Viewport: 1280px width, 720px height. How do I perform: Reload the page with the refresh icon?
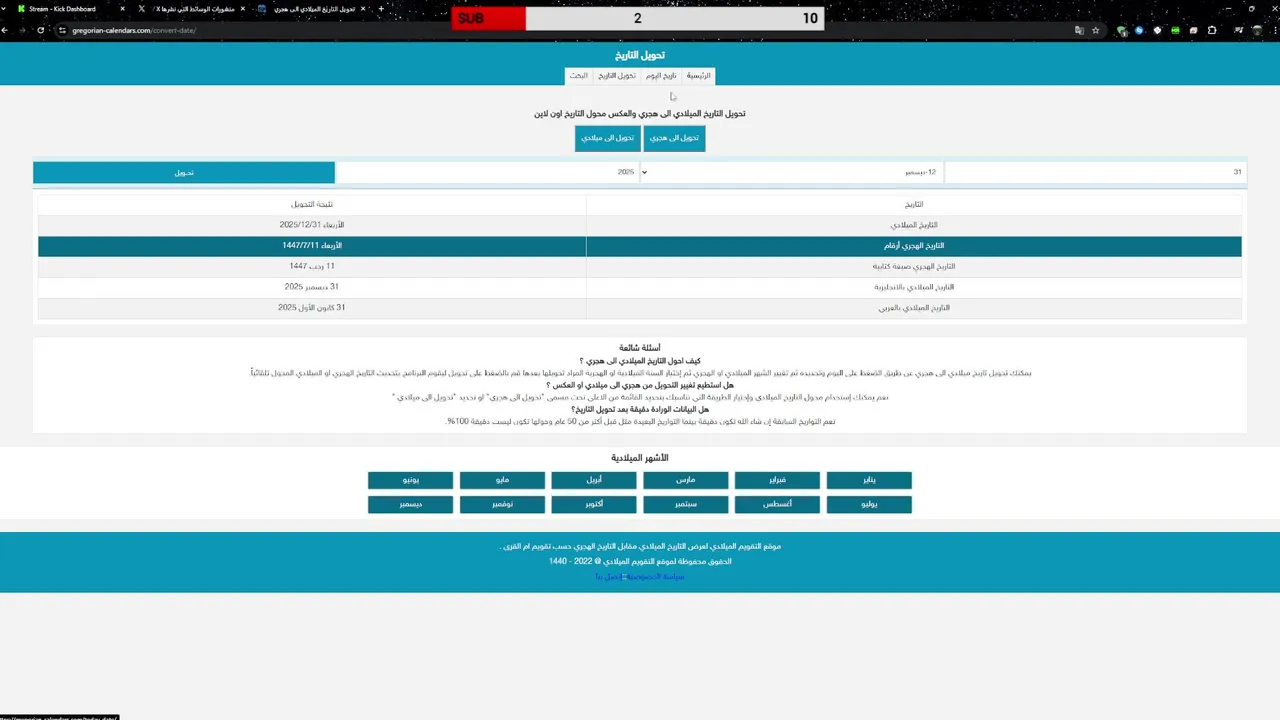coord(40,30)
